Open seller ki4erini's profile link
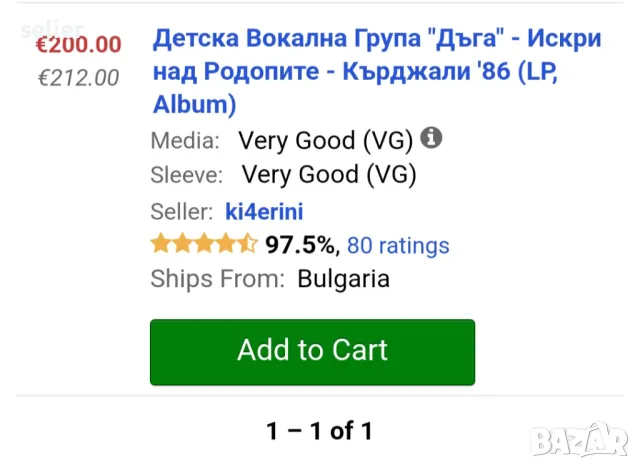 (x=264, y=211)
